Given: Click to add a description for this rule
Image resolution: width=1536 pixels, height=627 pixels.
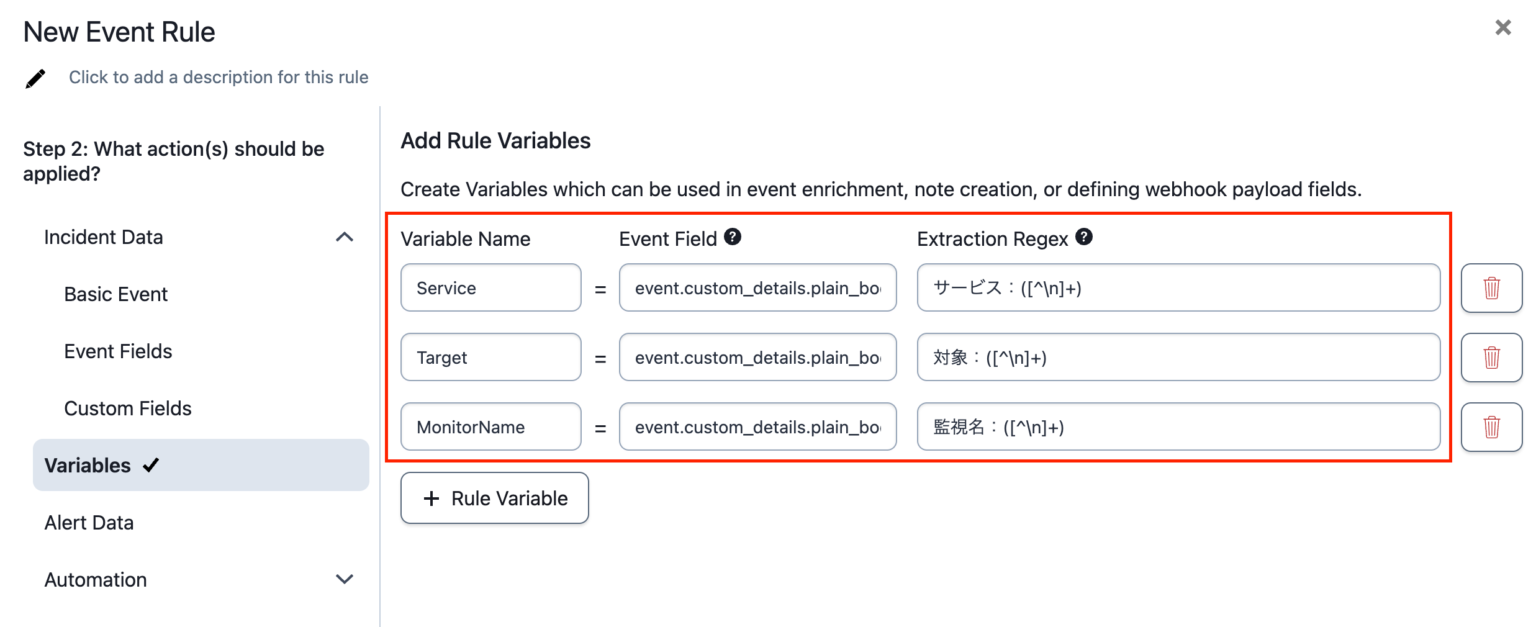Looking at the screenshot, I should (x=218, y=76).
